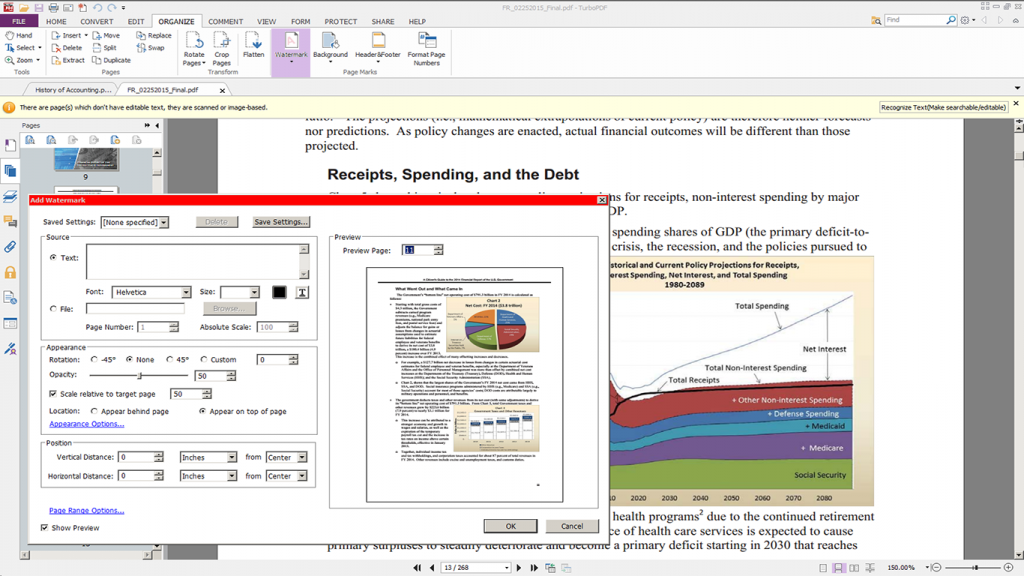Click Save Settings... button
This screenshot has width=1024, height=576.
281,222
